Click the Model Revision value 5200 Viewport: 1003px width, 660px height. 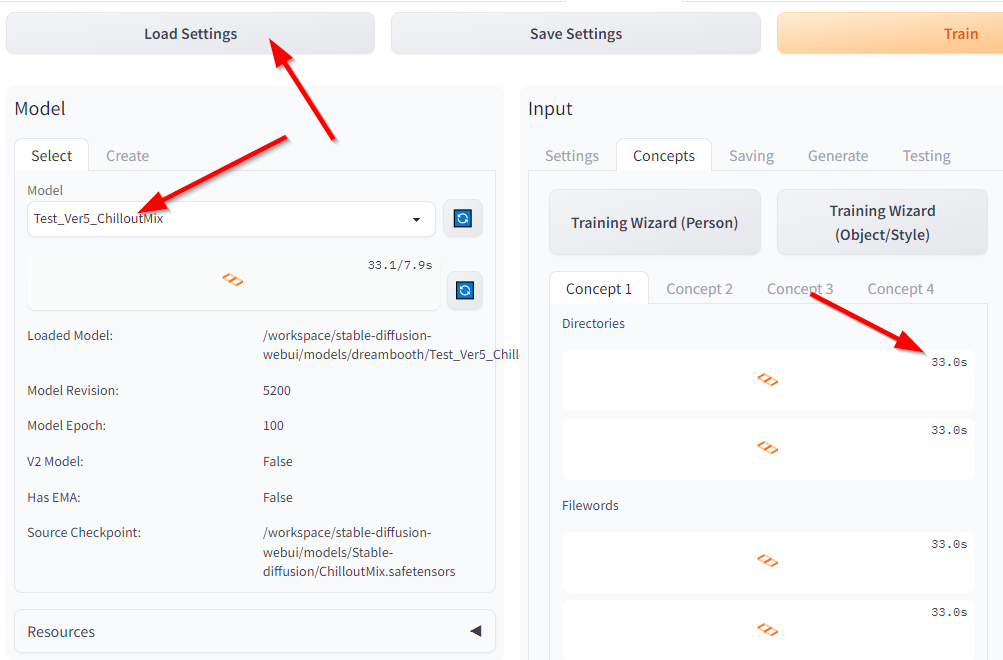(276, 390)
